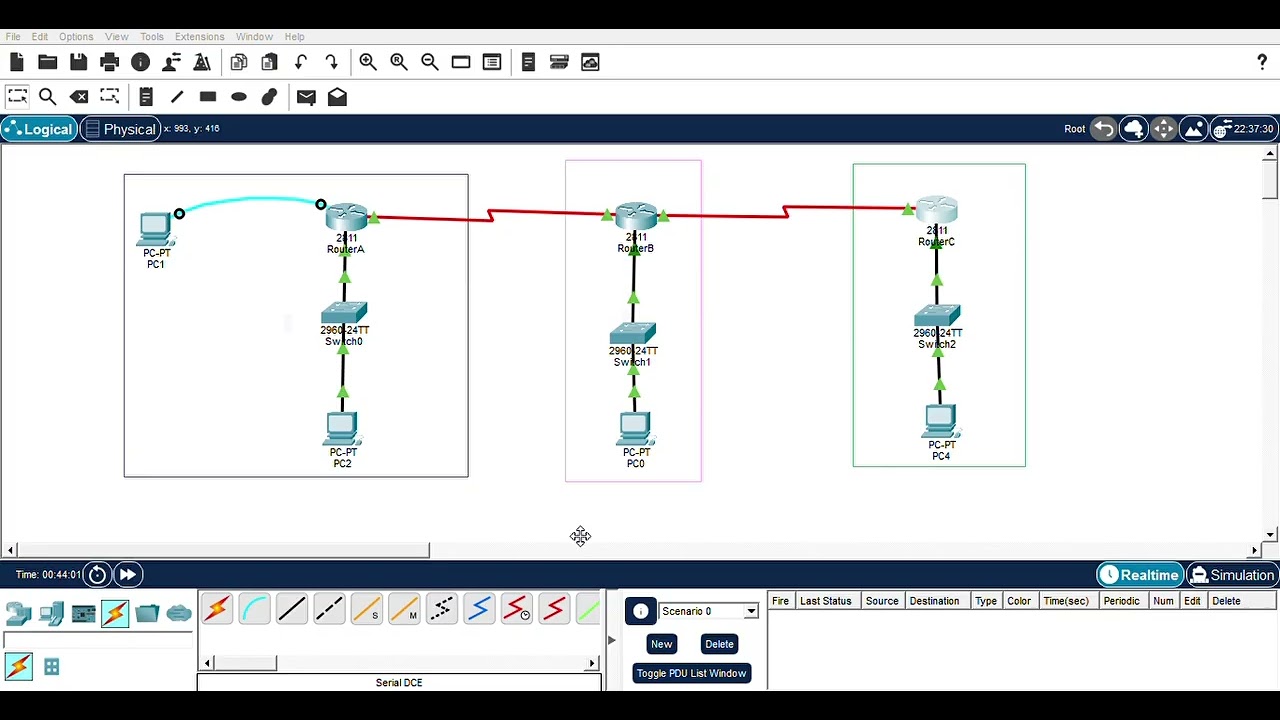
Task: Click the Delete scenario button
Action: [x=719, y=644]
